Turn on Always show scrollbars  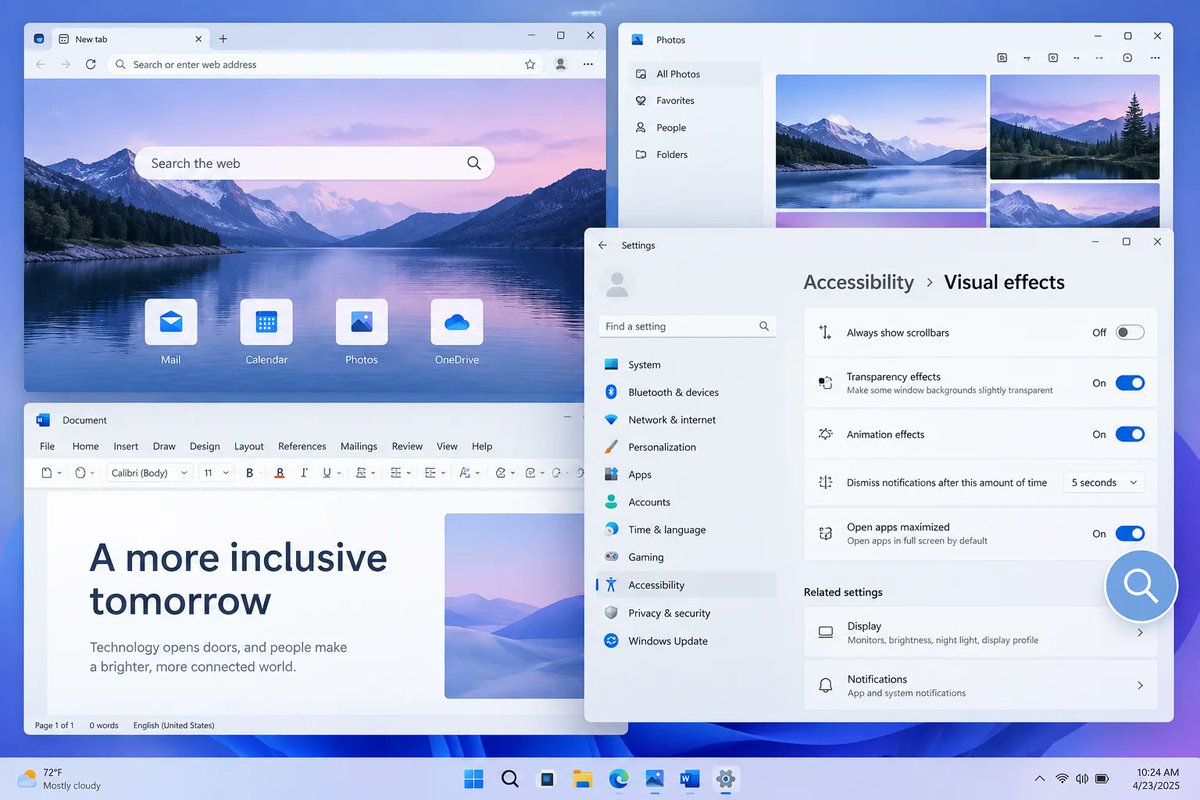coord(1130,332)
